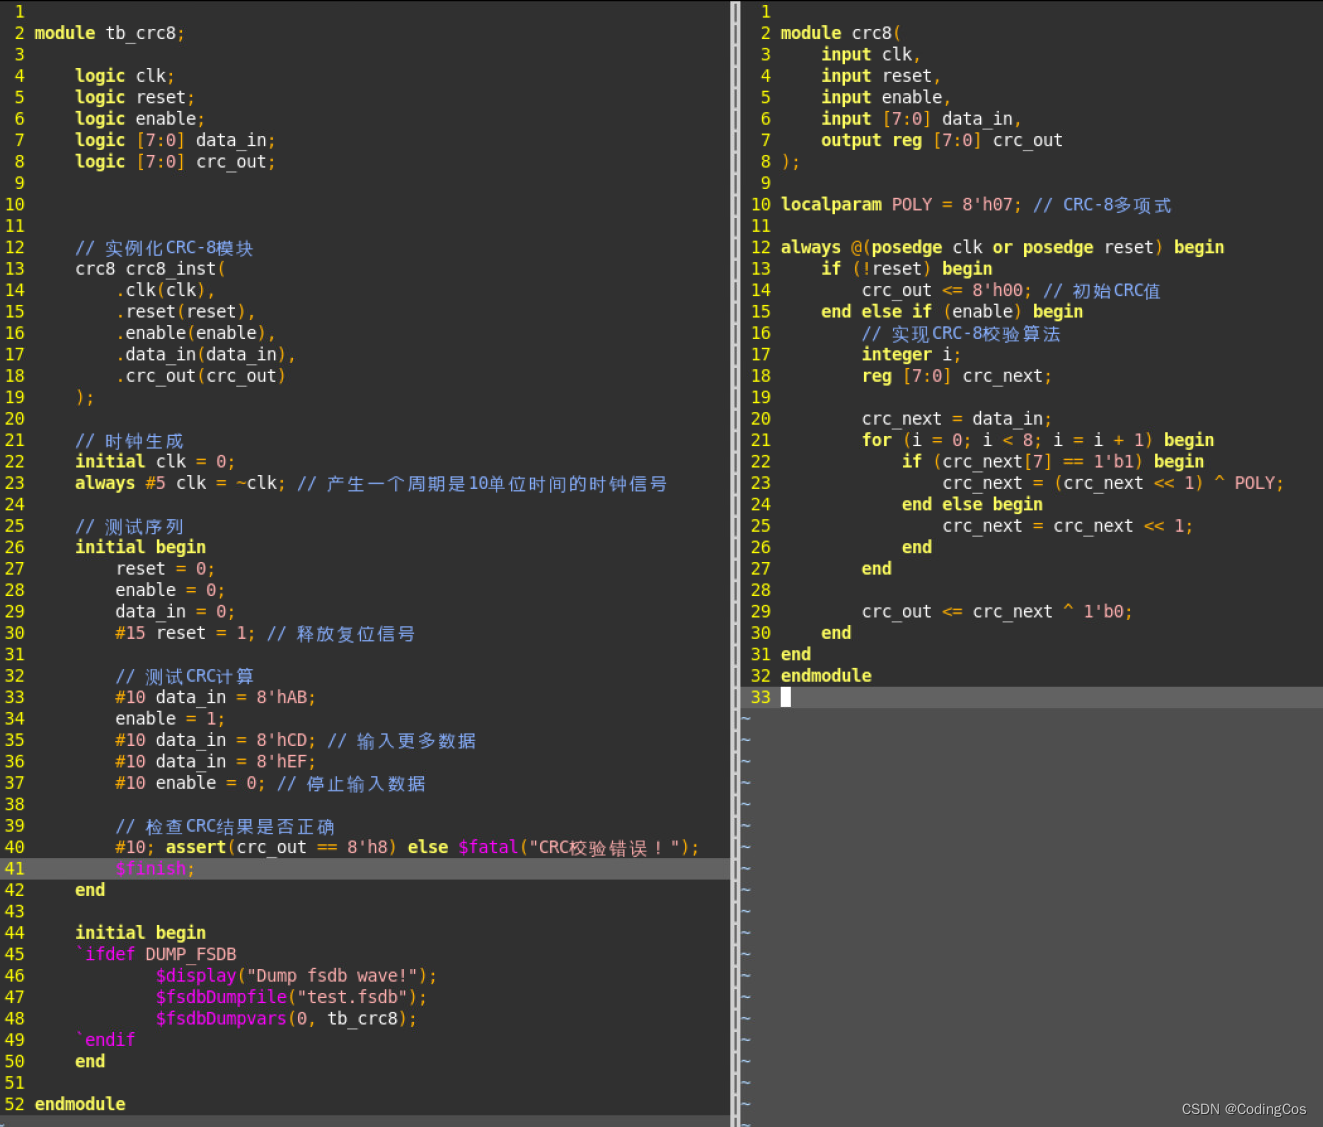Click 'endmodule' on line 32 right pane
This screenshot has height=1127, width=1323.
(x=826, y=676)
